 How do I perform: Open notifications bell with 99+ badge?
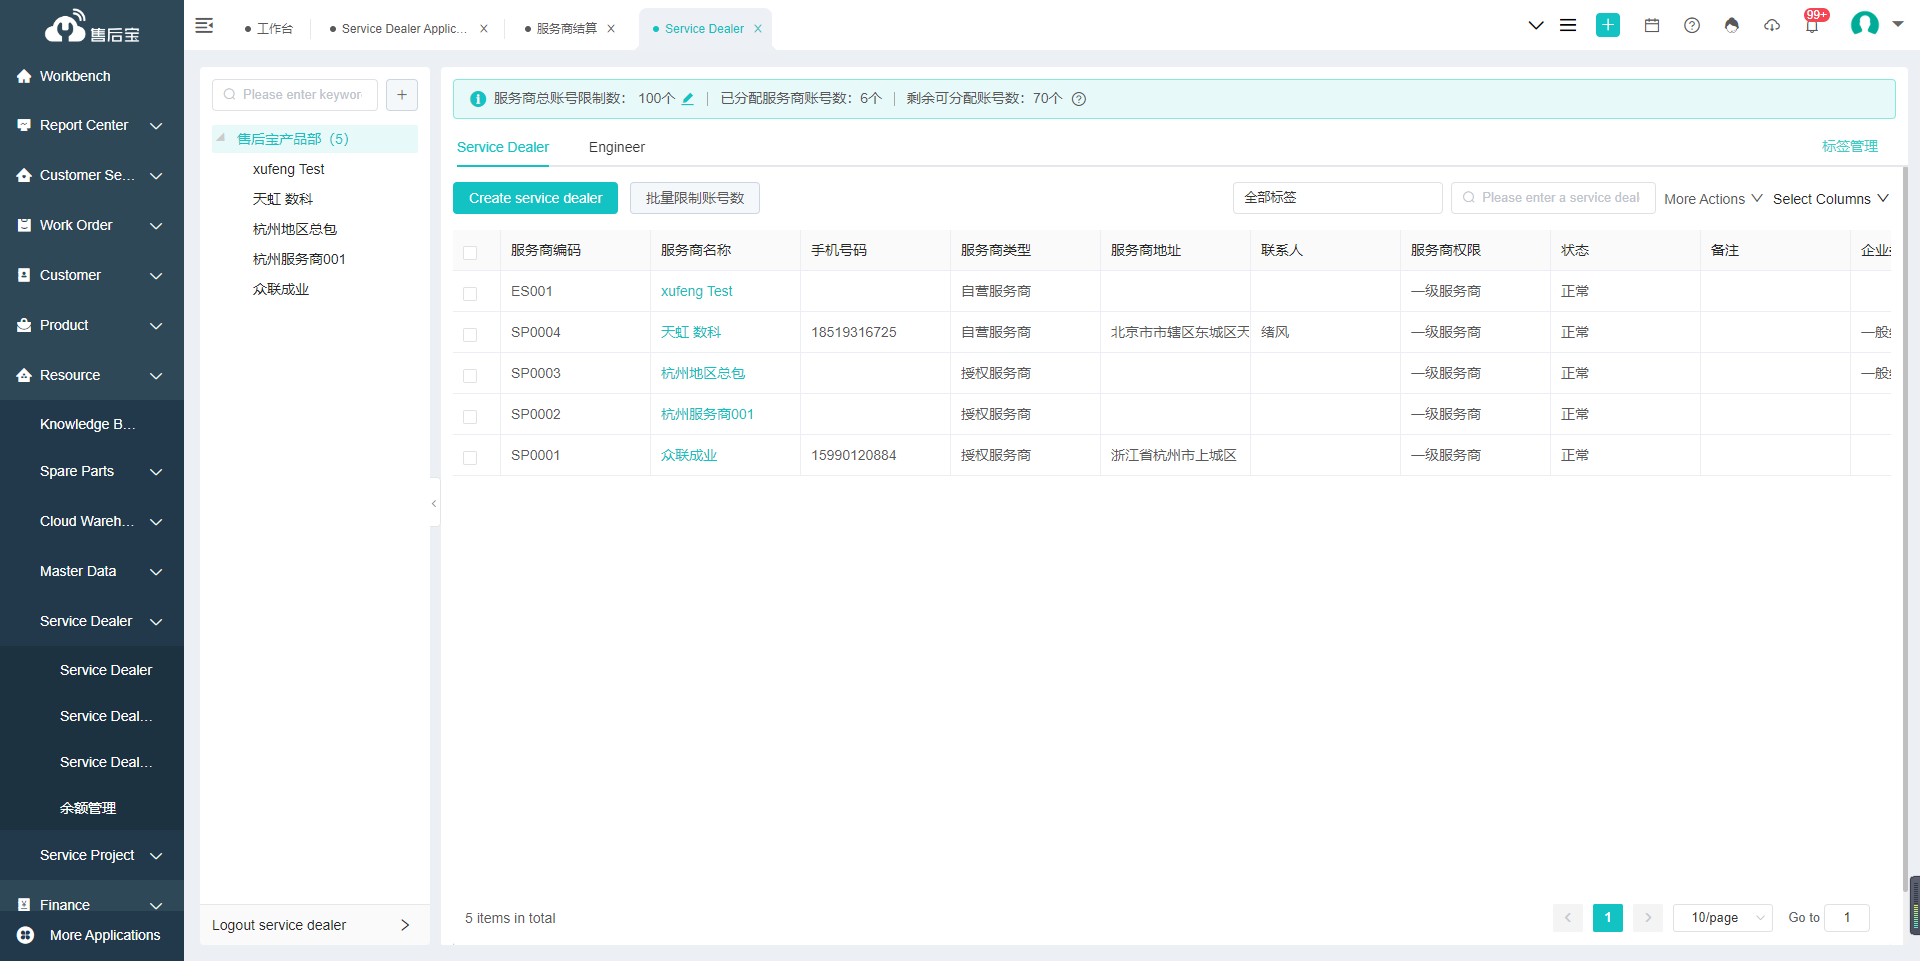click(1813, 24)
